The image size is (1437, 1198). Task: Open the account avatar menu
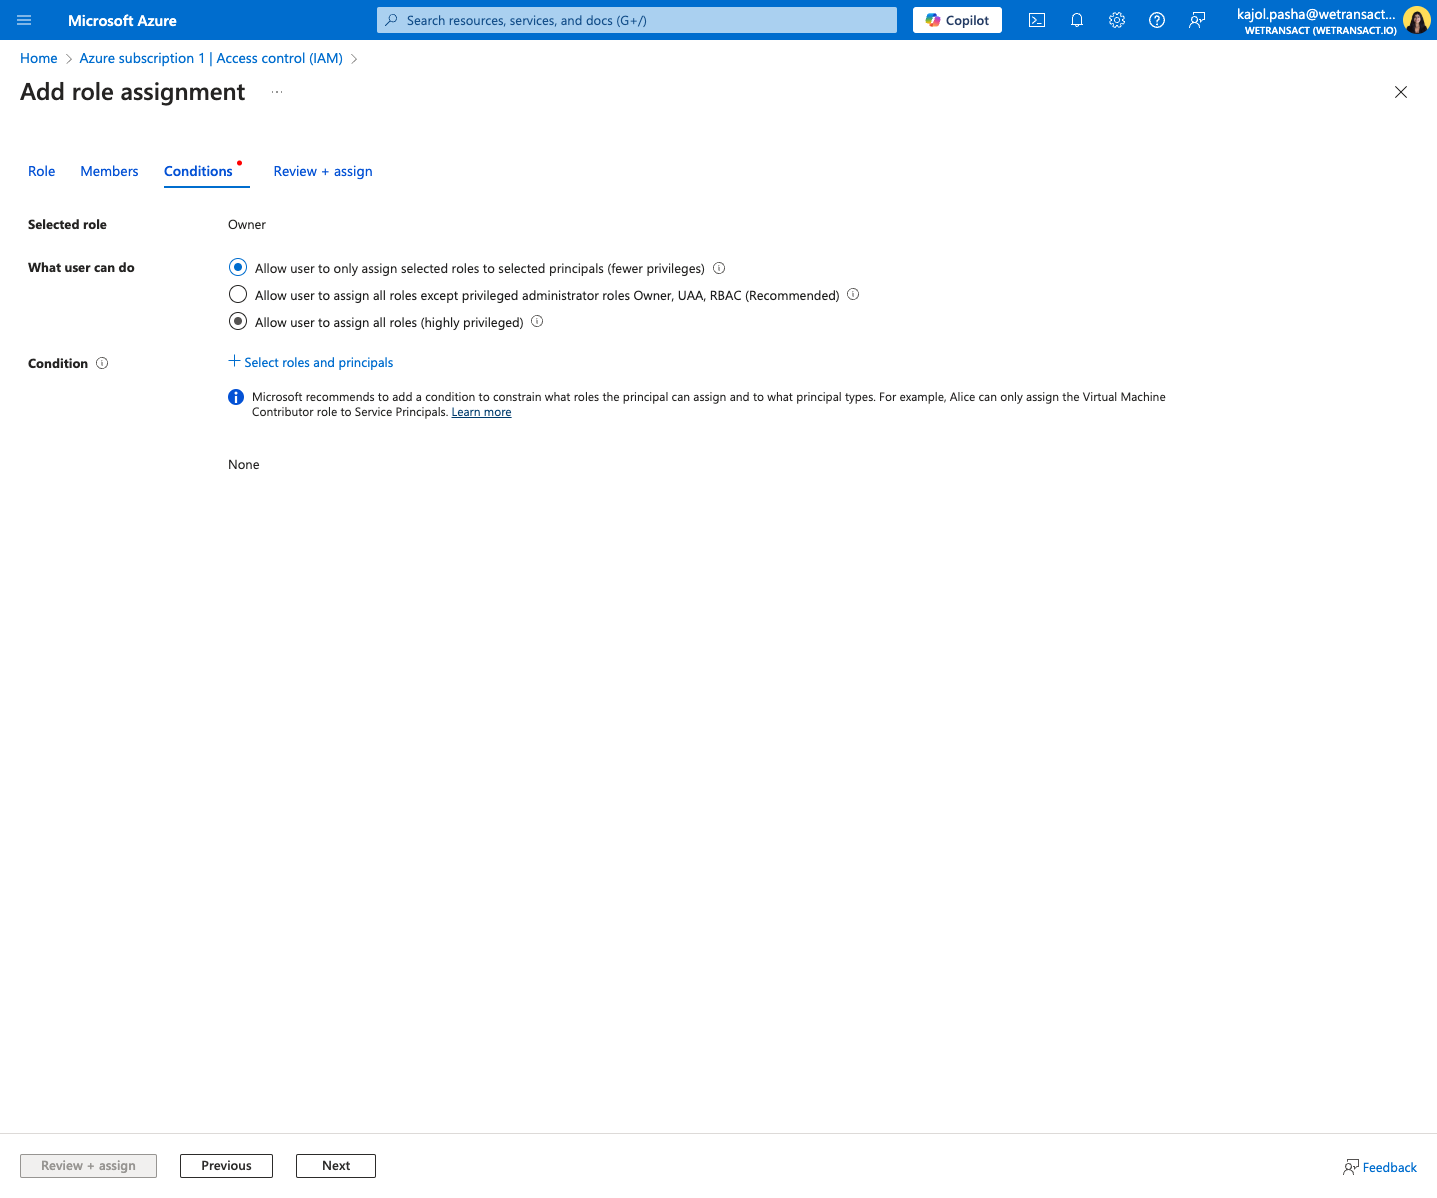[x=1416, y=20]
